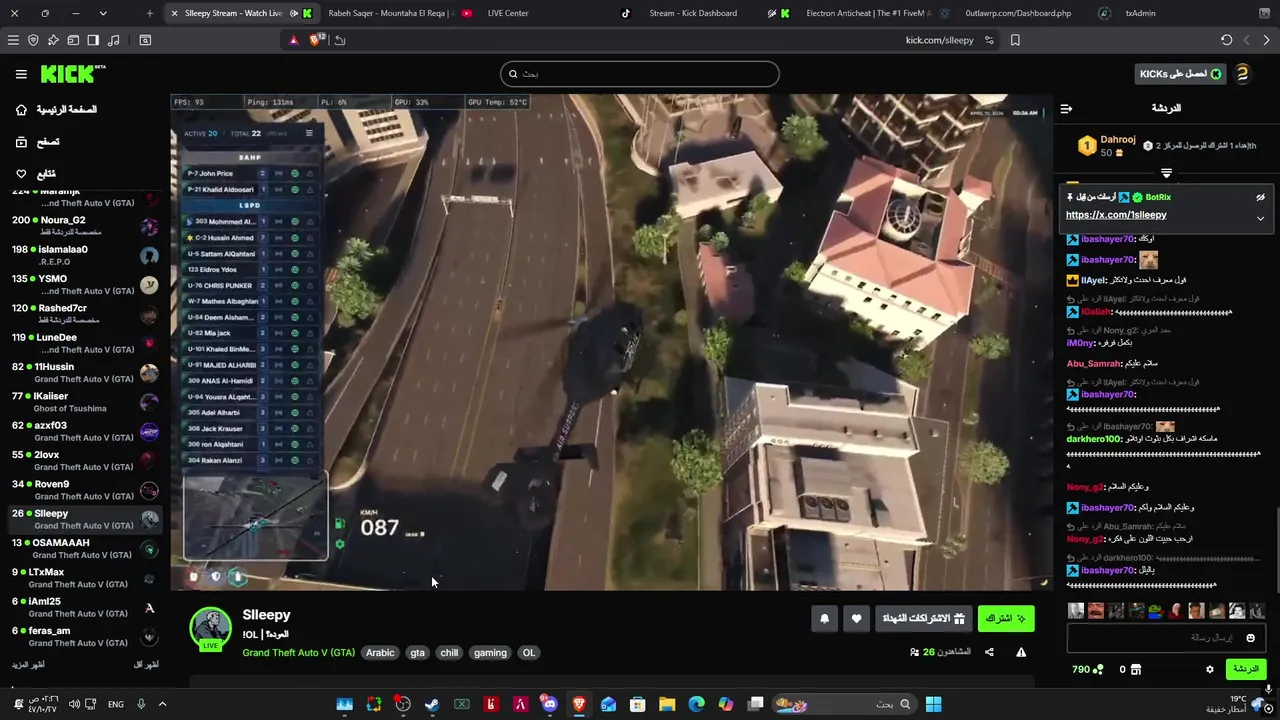
Task: Follow Slleepy with the heart button
Action: pyautogui.click(x=856, y=619)
